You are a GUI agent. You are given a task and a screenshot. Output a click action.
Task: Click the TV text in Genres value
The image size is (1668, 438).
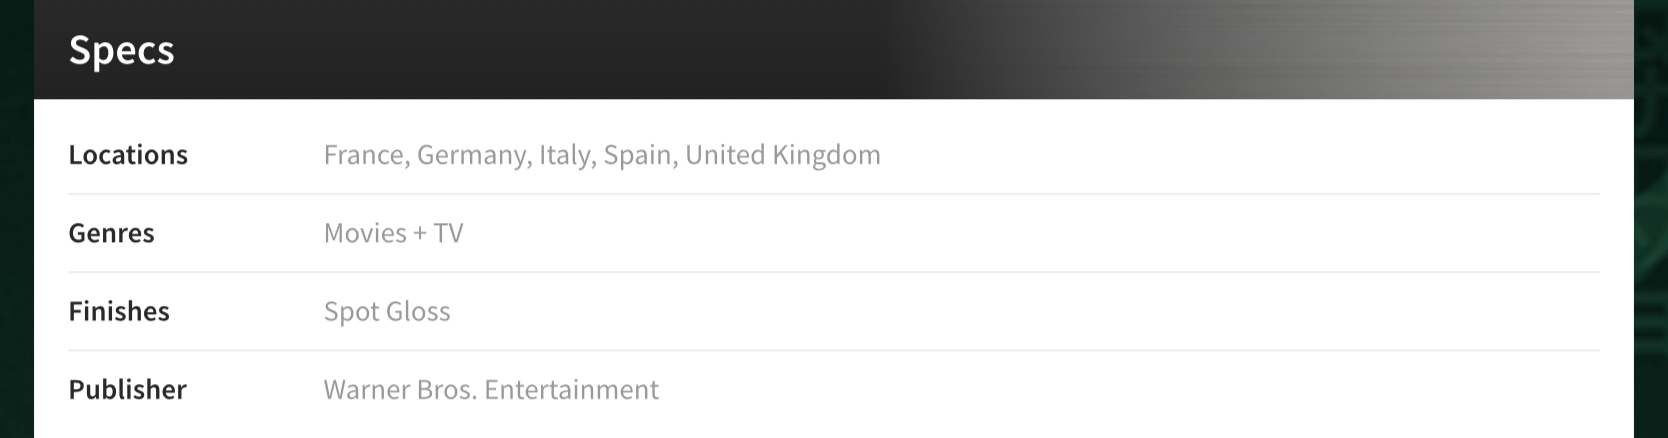click(448, 233)
